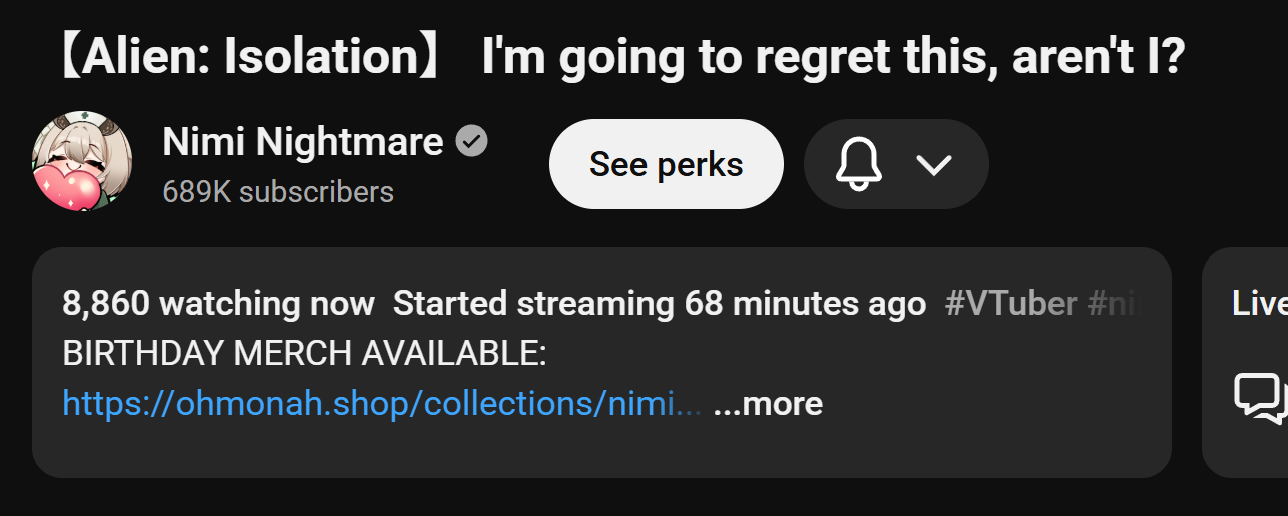Click the BIRTHDAY MERCH AVAILABLE text line
Screen dimensions: 1288x516
click(x=304, y=353)
